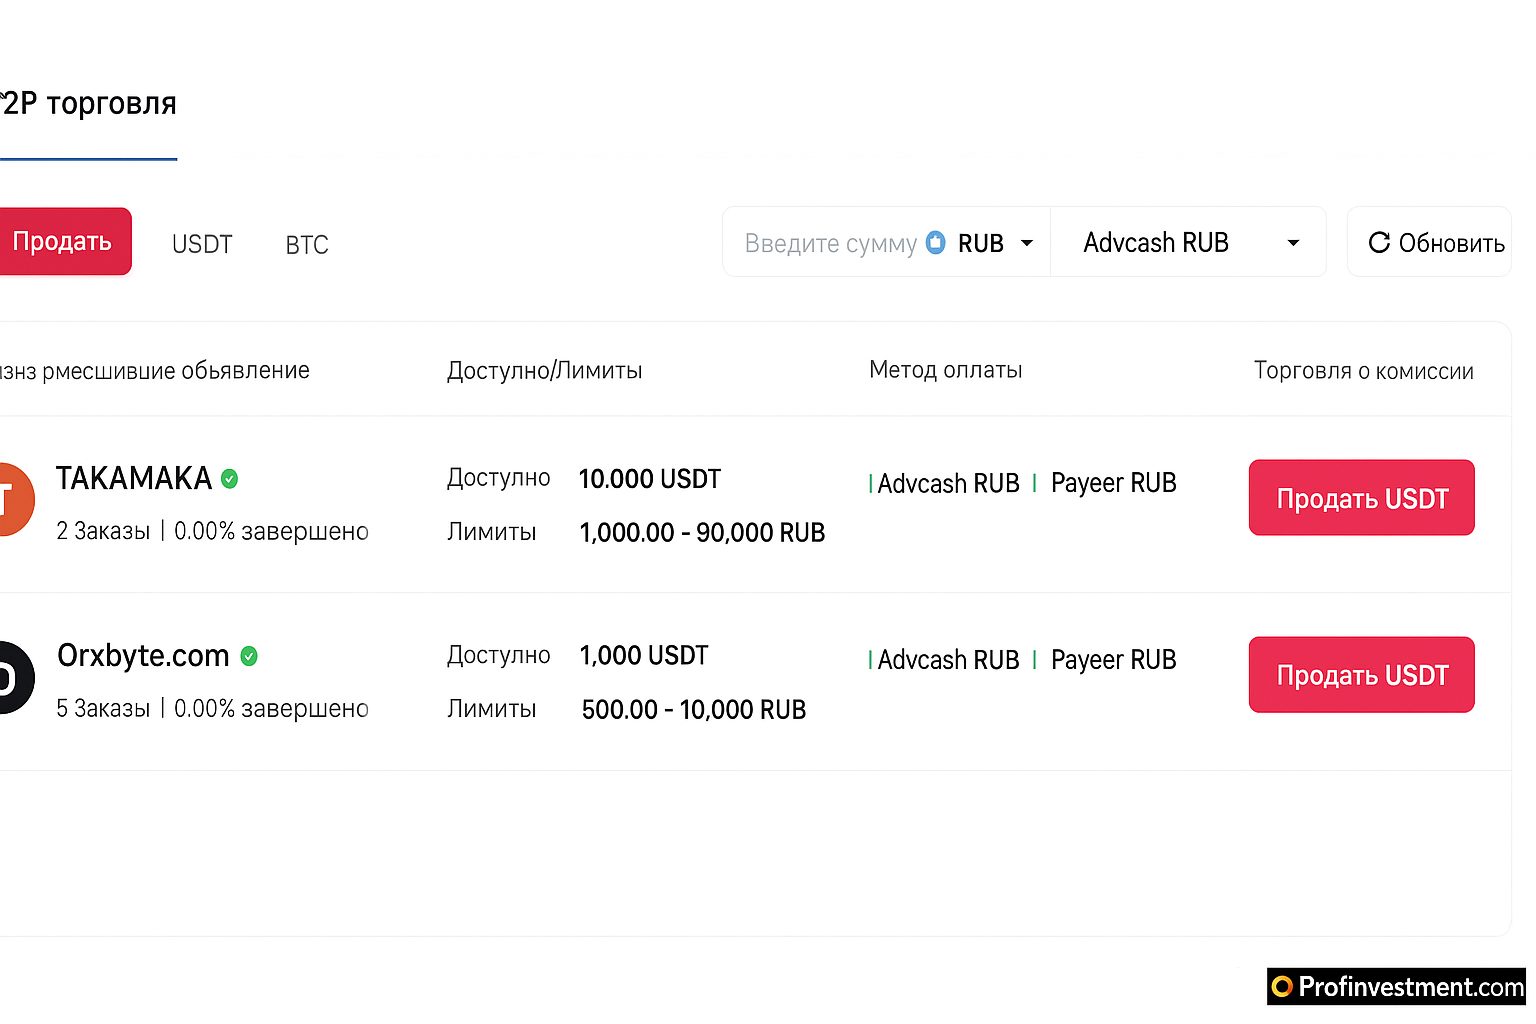Click Orxbyte.com's black avatar icon
1536x1024 pixels.
click(14, 677)
